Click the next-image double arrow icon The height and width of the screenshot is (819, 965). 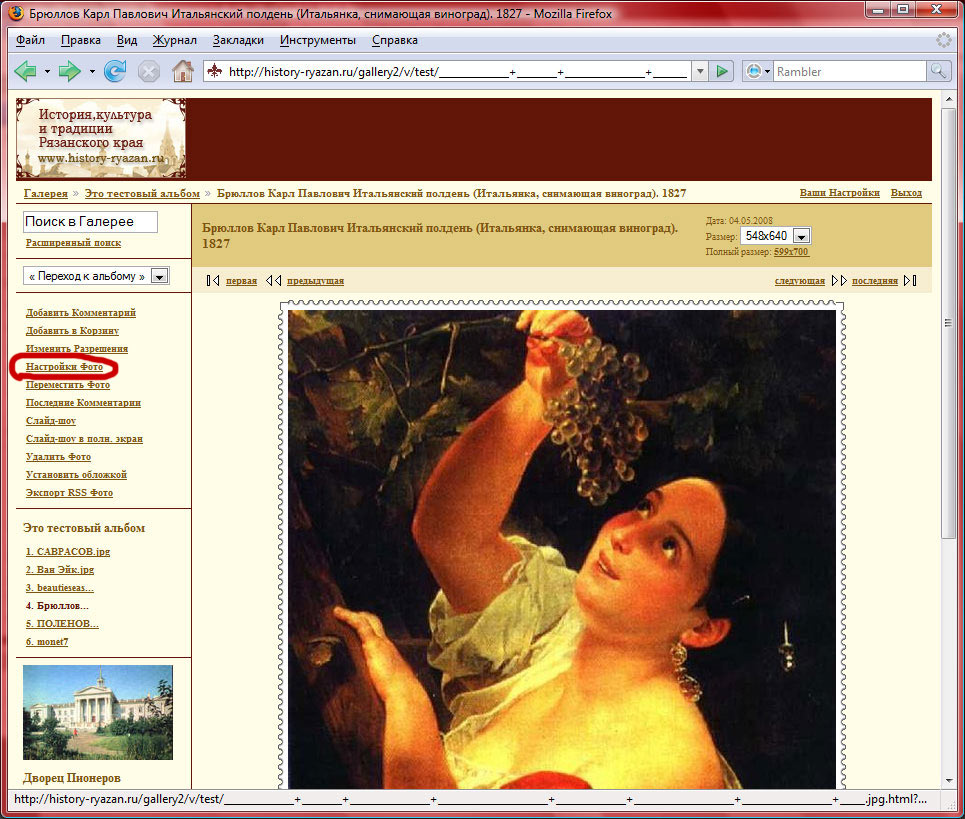[x=839, y=281]
